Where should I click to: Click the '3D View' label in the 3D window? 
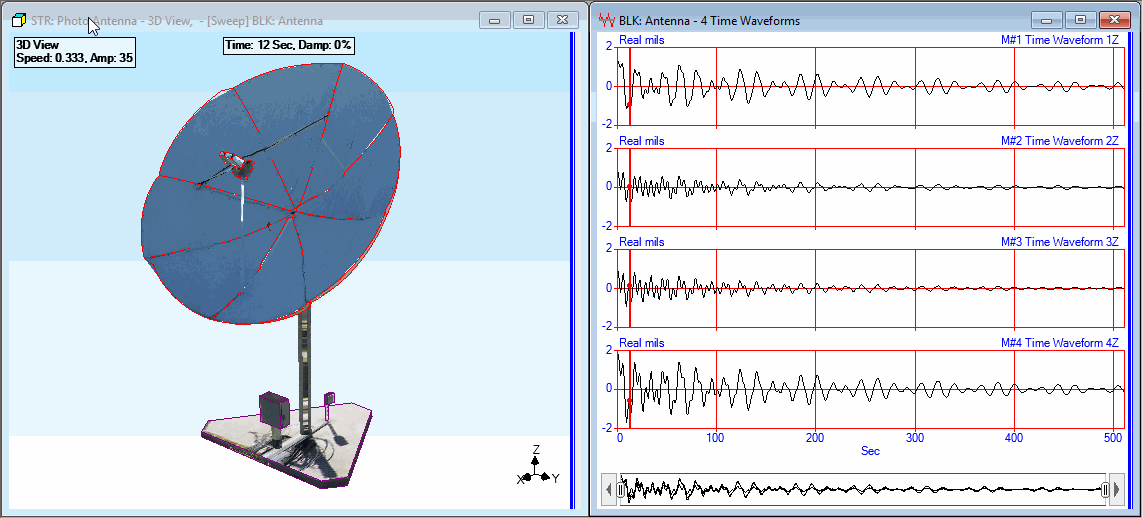coord(37,45)
